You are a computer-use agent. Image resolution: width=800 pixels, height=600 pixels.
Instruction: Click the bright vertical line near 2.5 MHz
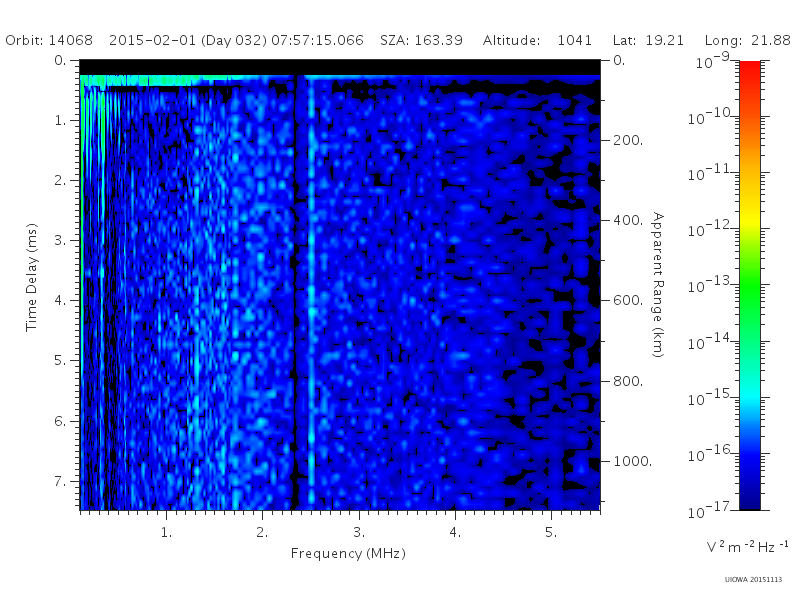(x=311, y=293)
